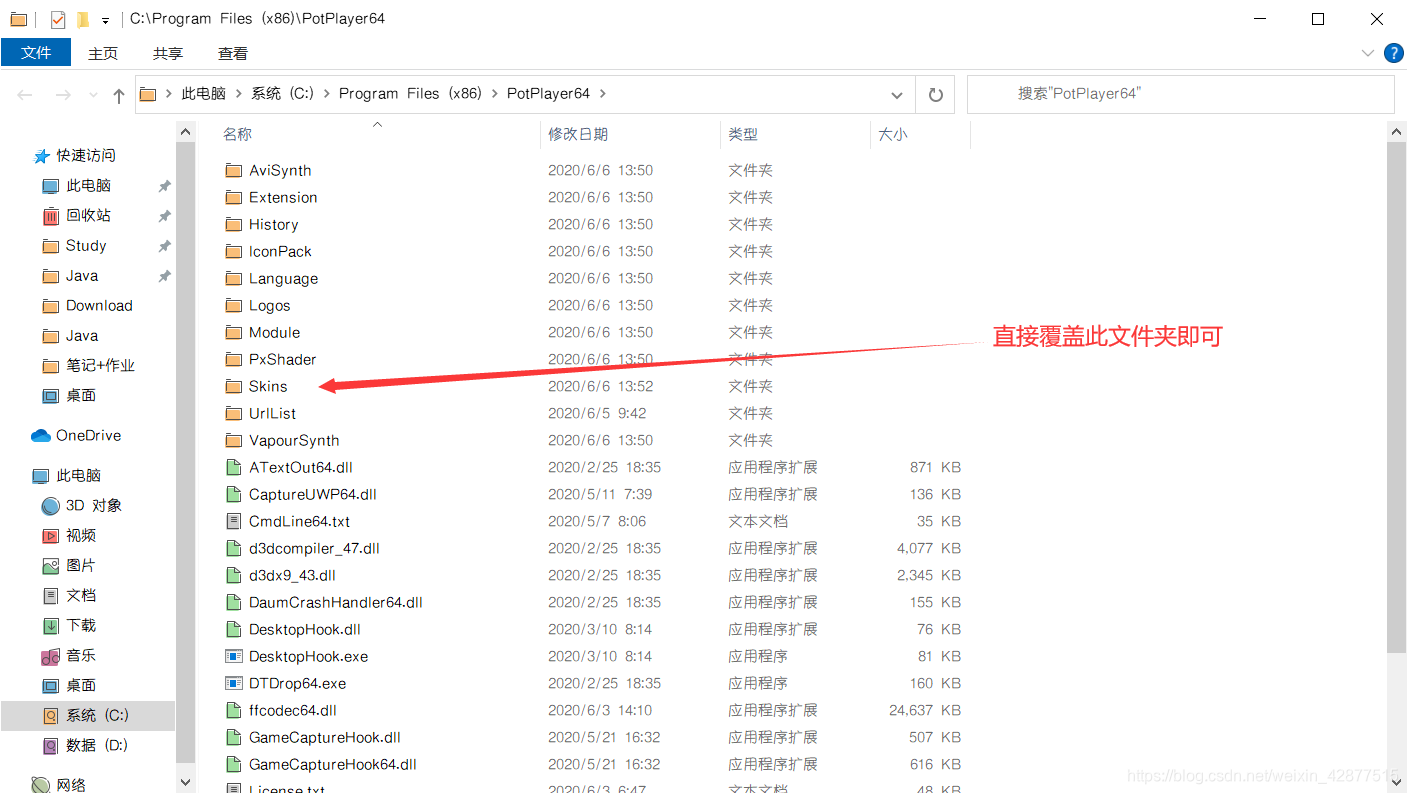This screenshot has height=794, width=1408.
Task: Go back with the Back arrow
Action: [25, 95]
